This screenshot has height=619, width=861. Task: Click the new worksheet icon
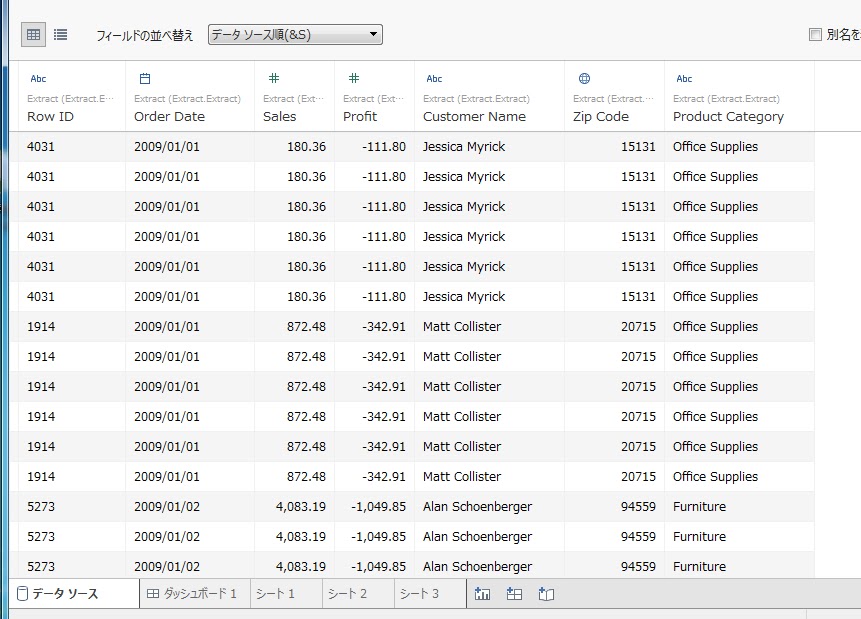[483, 594]
